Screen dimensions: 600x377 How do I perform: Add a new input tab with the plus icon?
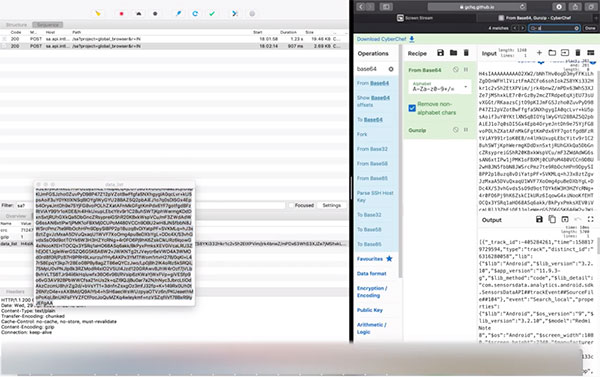point(539,53)
